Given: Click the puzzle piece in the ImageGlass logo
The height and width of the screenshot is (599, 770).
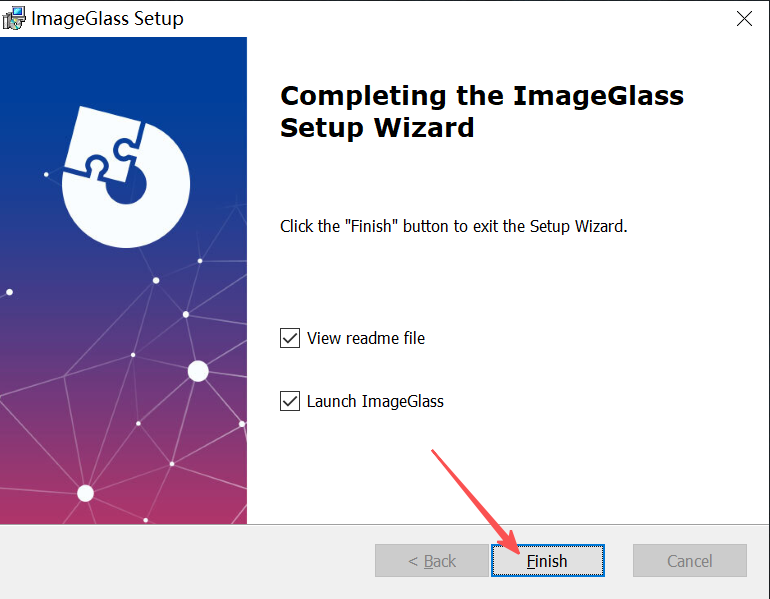Looking at the screenshot, I should pos(105,144).
